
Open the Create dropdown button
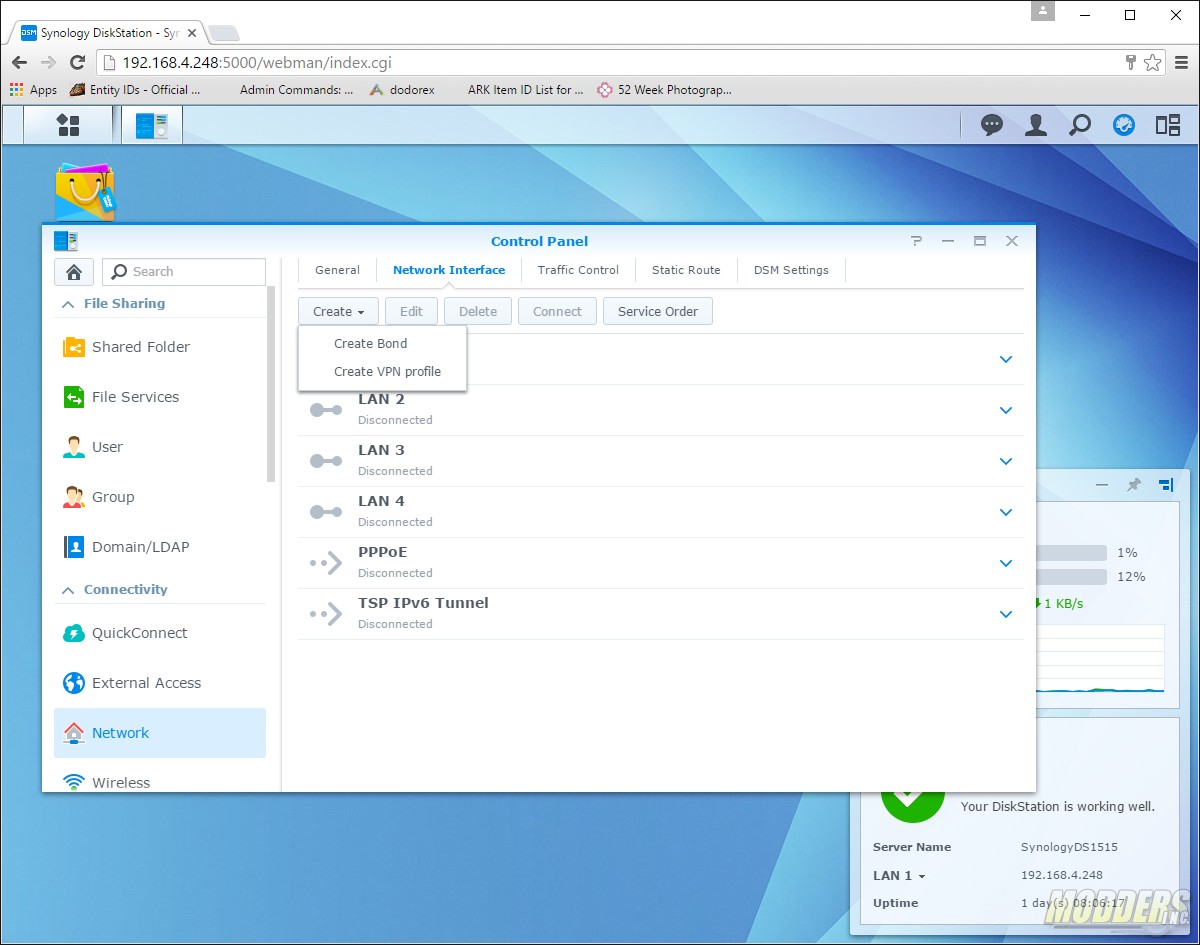(338, 311)
